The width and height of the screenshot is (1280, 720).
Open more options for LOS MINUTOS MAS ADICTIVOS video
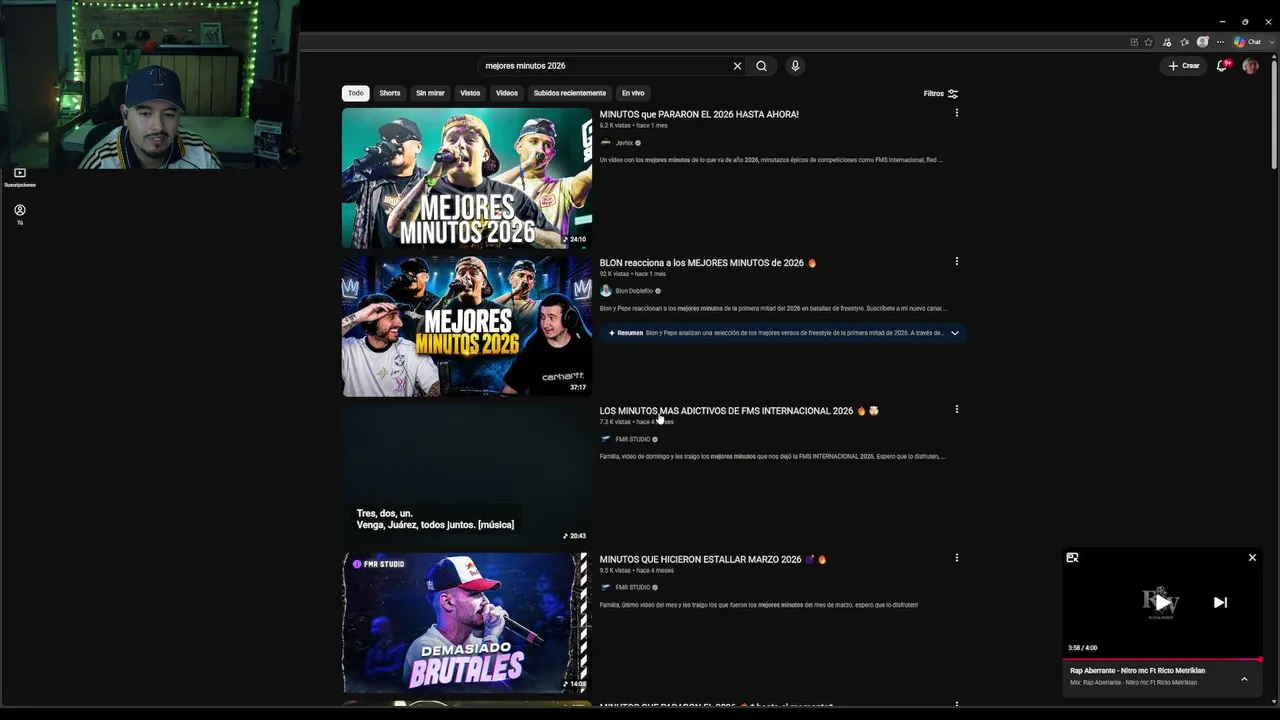tap(956, 409)
